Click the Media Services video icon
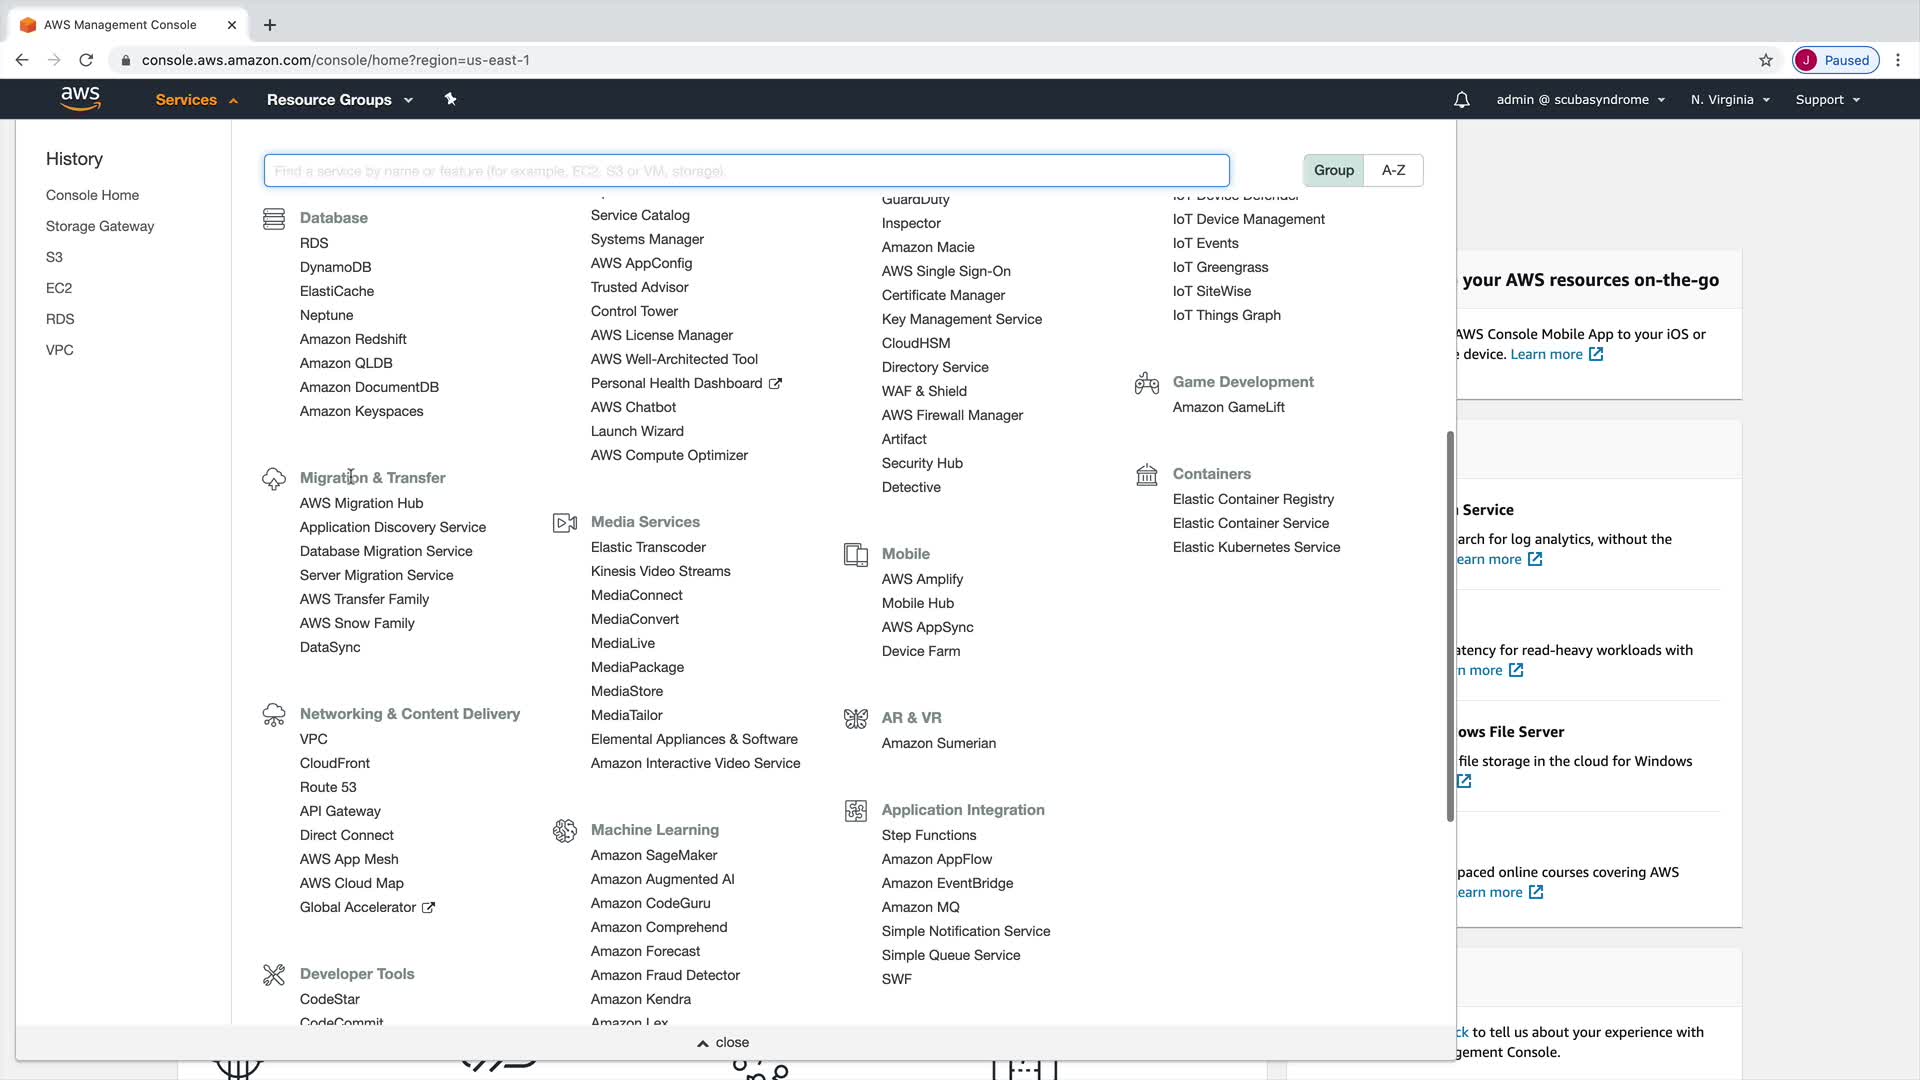The height and width of the screenshot is (1080, 1920). click(x=564, y=523)
